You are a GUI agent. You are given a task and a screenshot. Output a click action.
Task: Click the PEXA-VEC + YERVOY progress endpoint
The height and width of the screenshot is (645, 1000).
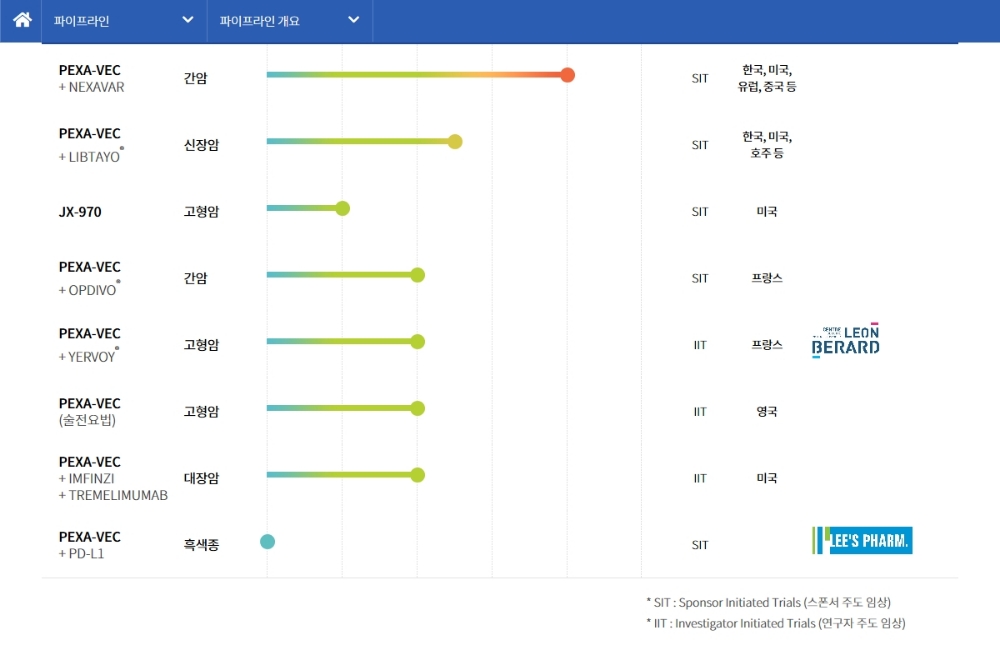(418, 342)
